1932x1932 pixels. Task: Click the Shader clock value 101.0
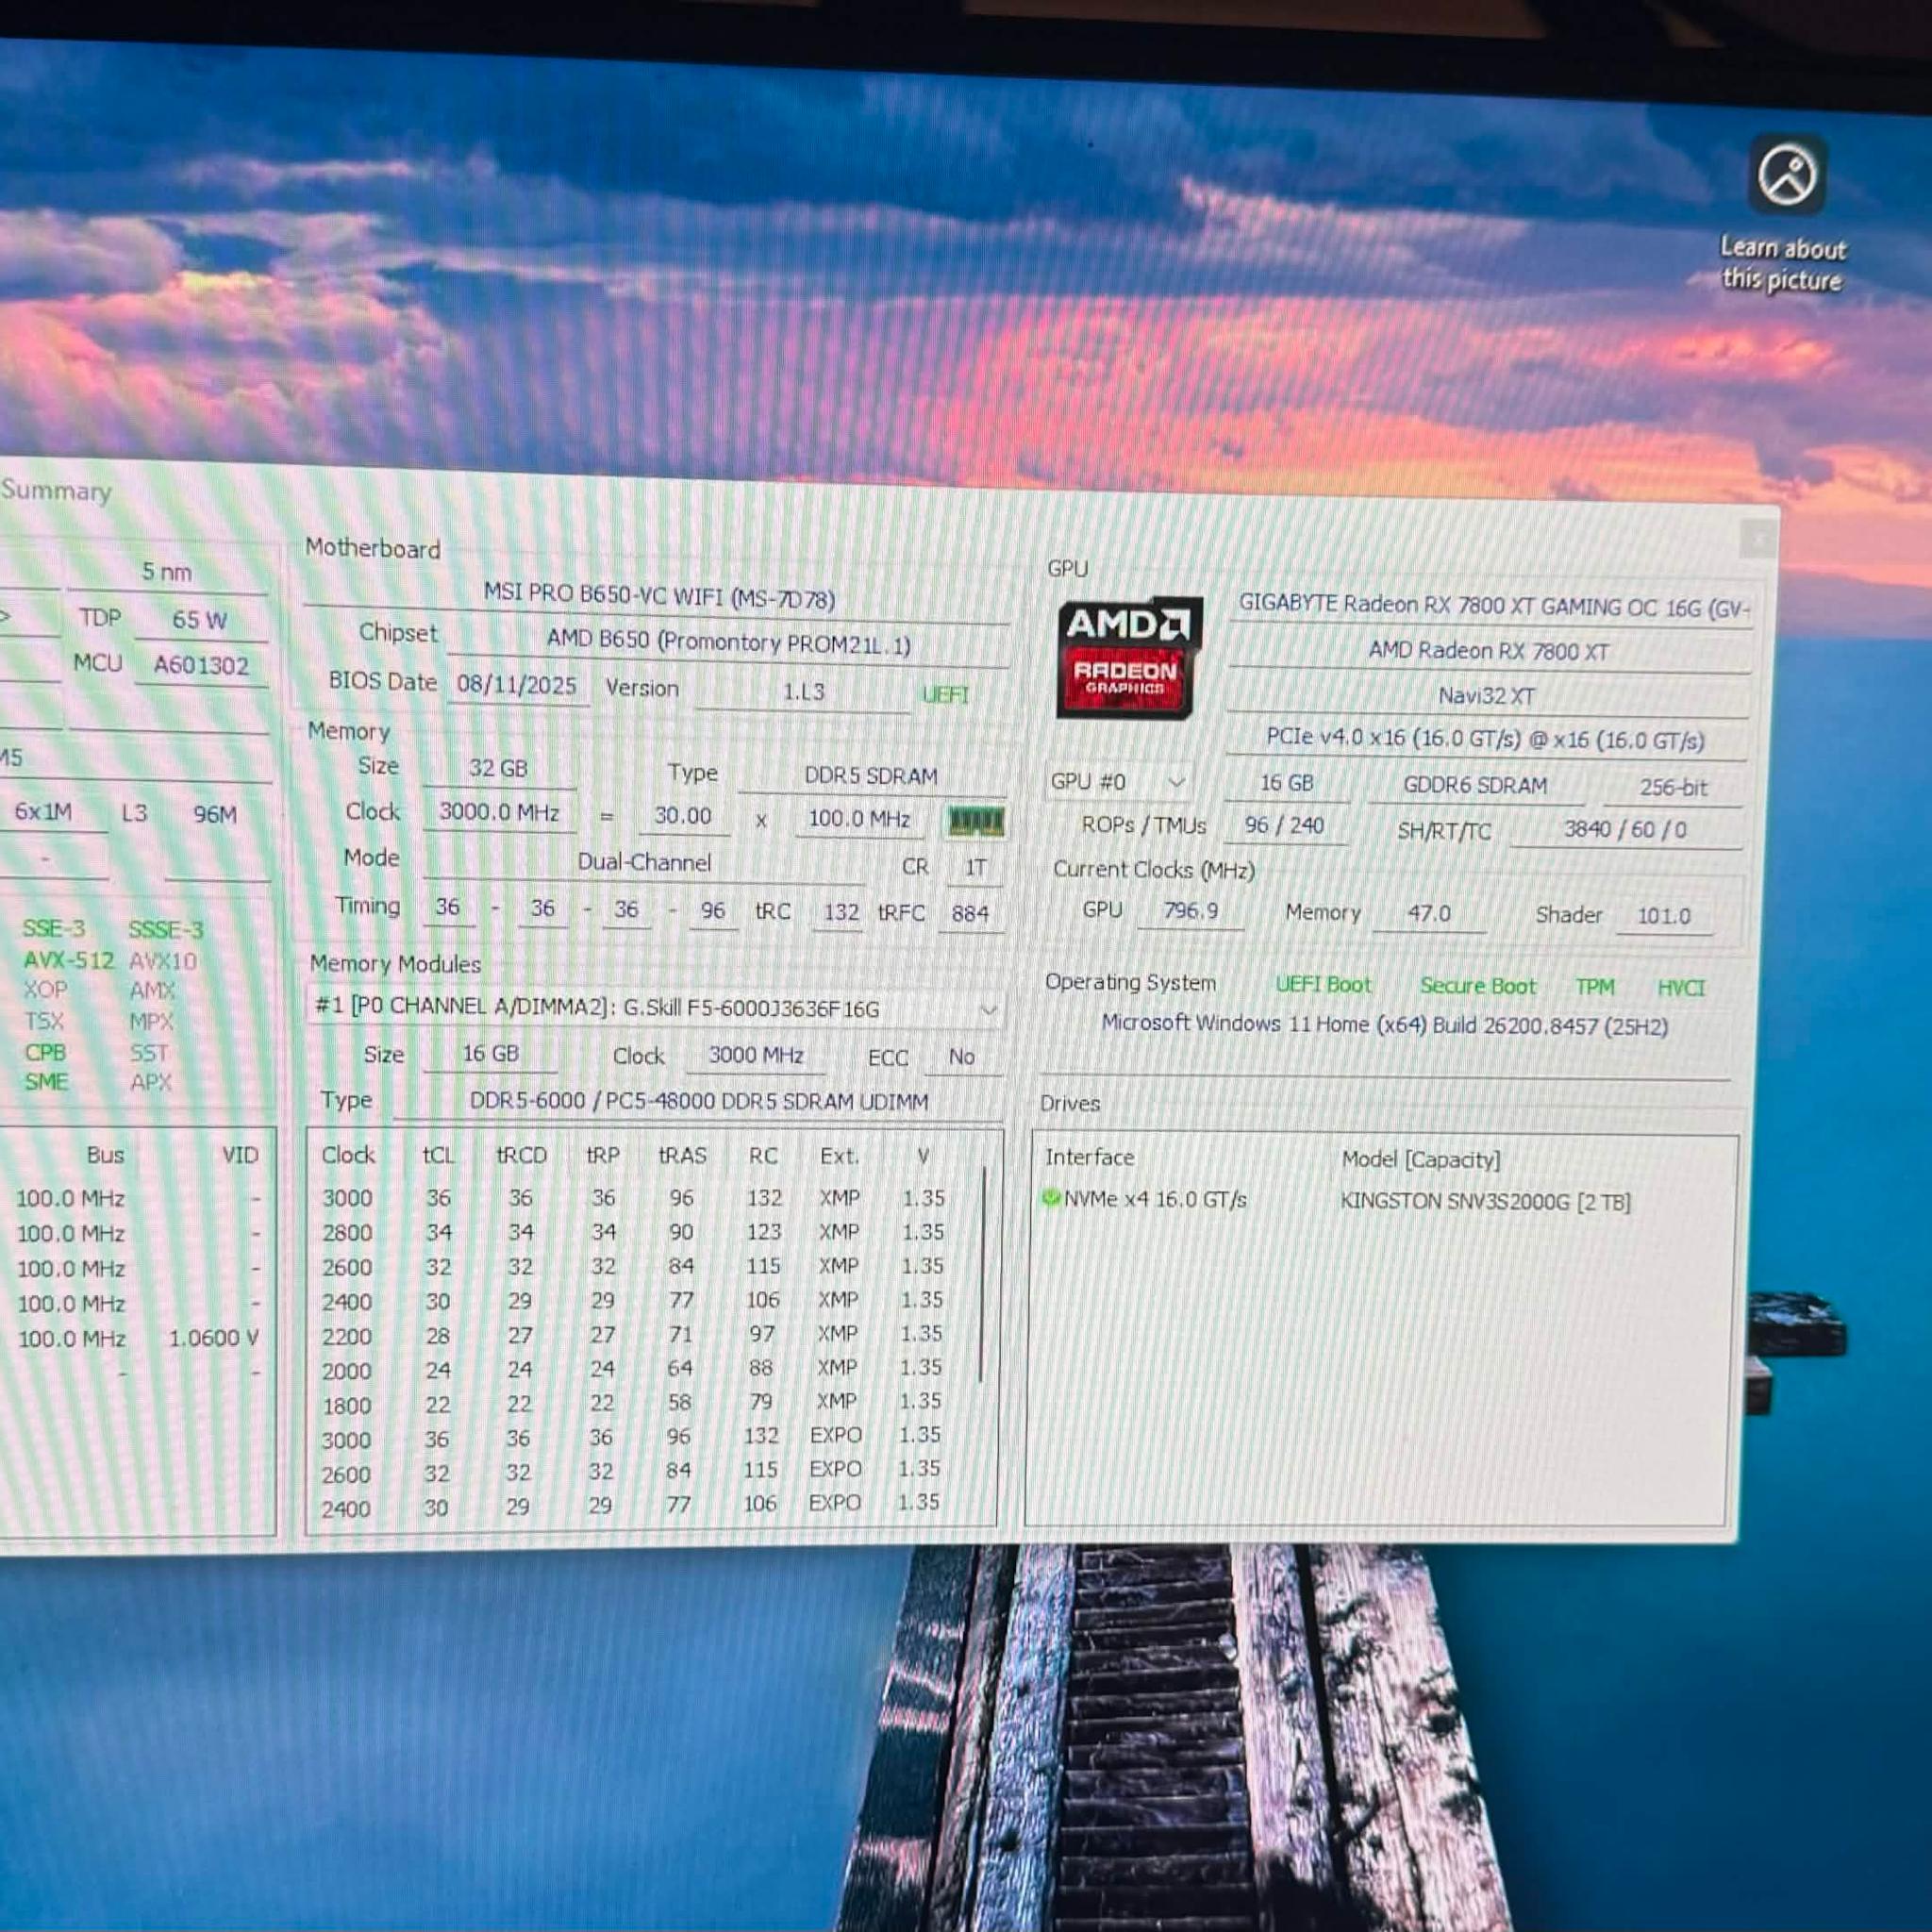[x=1664, y=917]
